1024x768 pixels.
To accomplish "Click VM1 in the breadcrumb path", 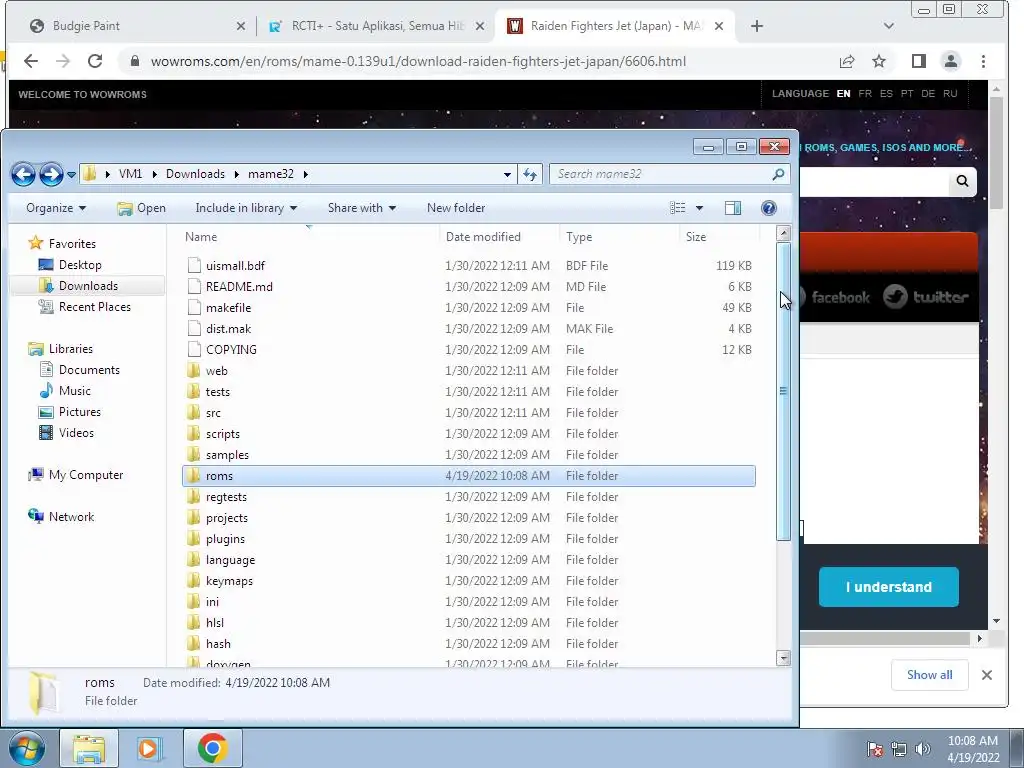I will [x=130, y=174].
